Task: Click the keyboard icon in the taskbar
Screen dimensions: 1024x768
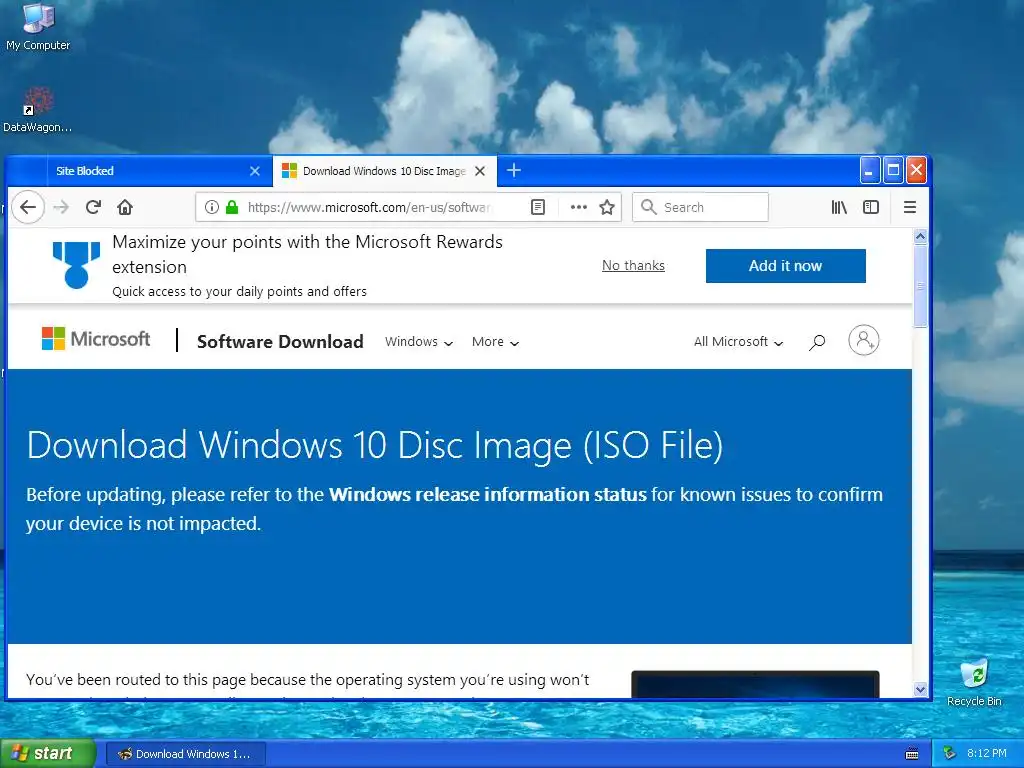Action: pyautogui.click(x=912, y=754)
